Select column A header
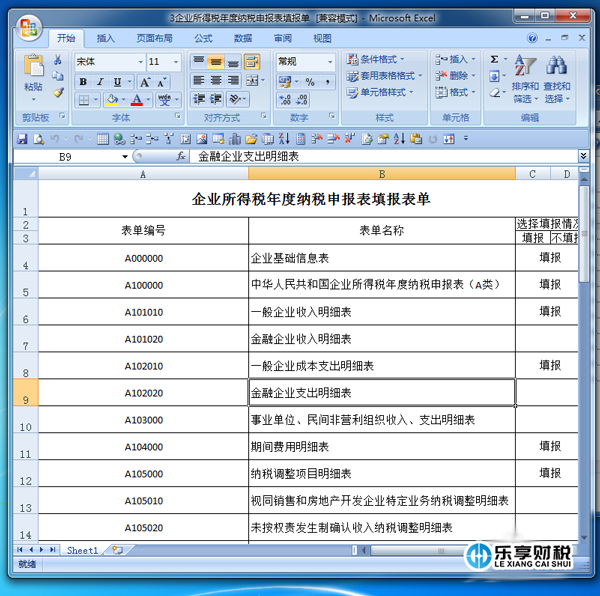Image resolution: width=600 pixels, height=596 pixels. pos(143,174)
